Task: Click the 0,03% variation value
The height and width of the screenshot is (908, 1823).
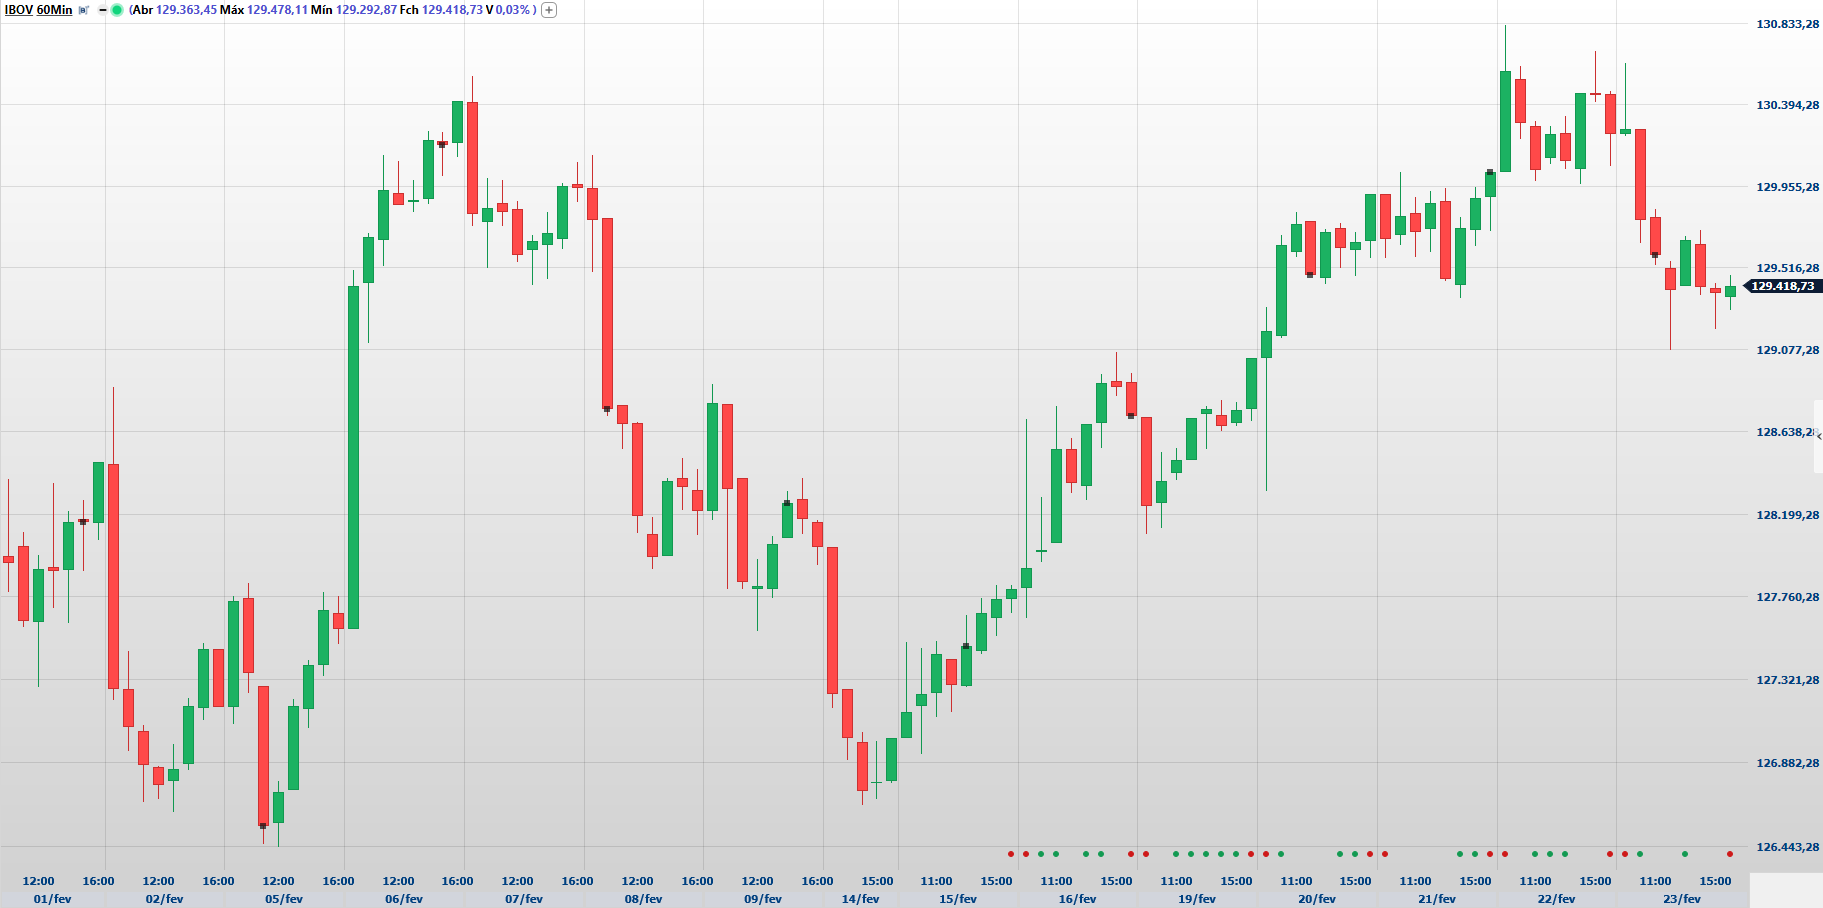Action: pos(512,10)
